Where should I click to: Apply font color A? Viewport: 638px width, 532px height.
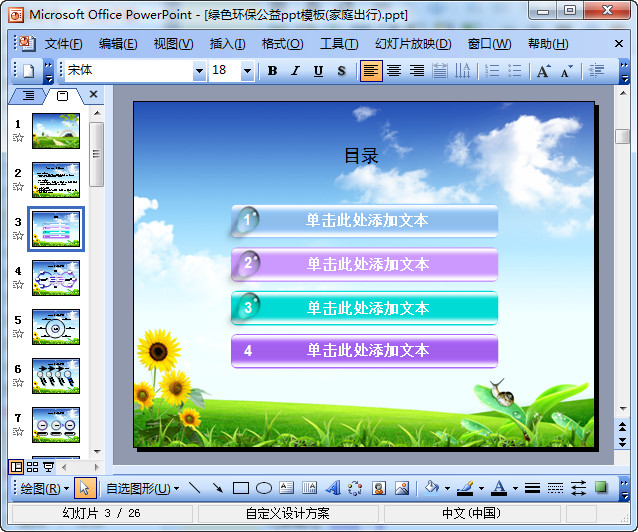click(499, 488)
